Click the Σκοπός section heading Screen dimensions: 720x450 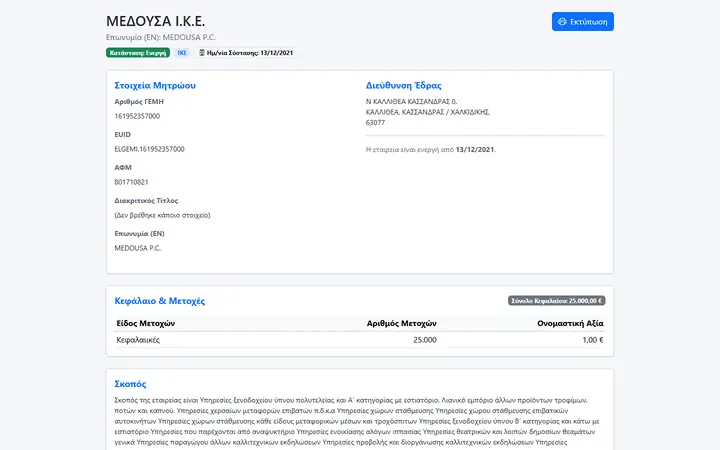click(x=130, y=384)
